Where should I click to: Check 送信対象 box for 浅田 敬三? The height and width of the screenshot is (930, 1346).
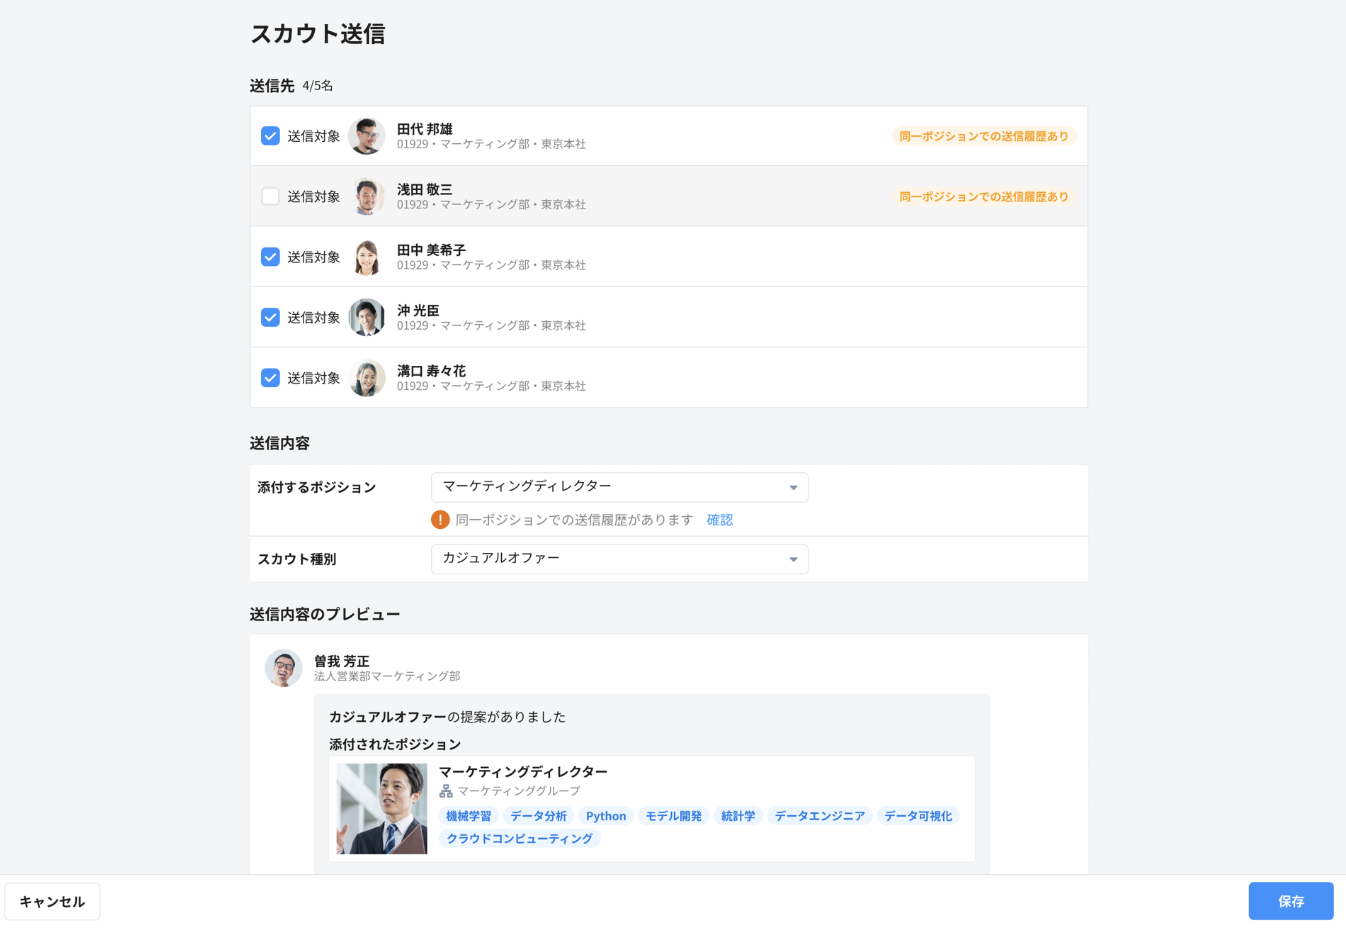coord(270,197)
